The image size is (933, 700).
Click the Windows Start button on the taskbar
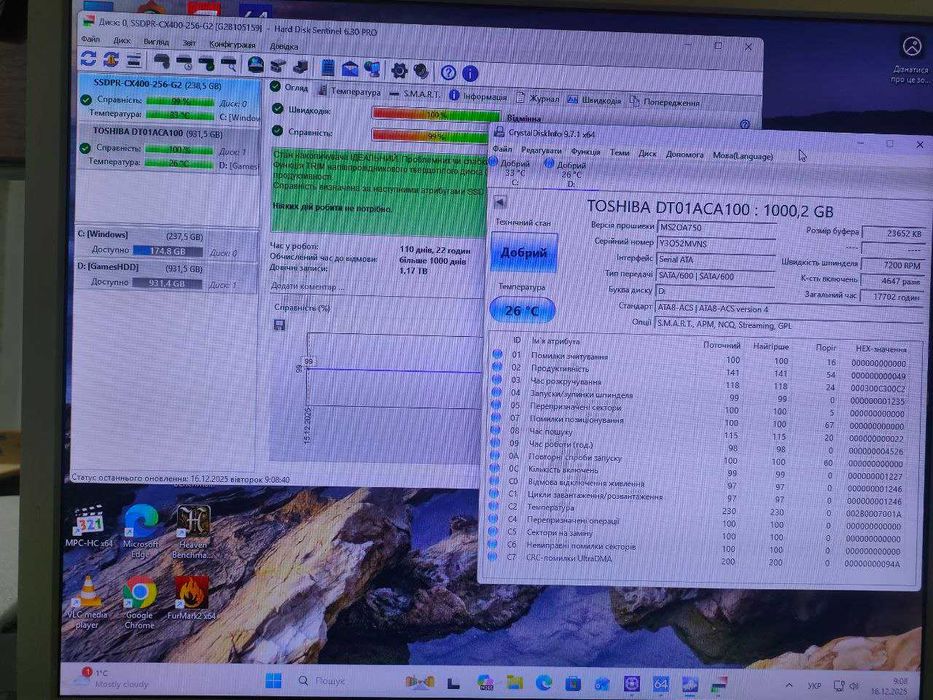[x=274, y=680]
